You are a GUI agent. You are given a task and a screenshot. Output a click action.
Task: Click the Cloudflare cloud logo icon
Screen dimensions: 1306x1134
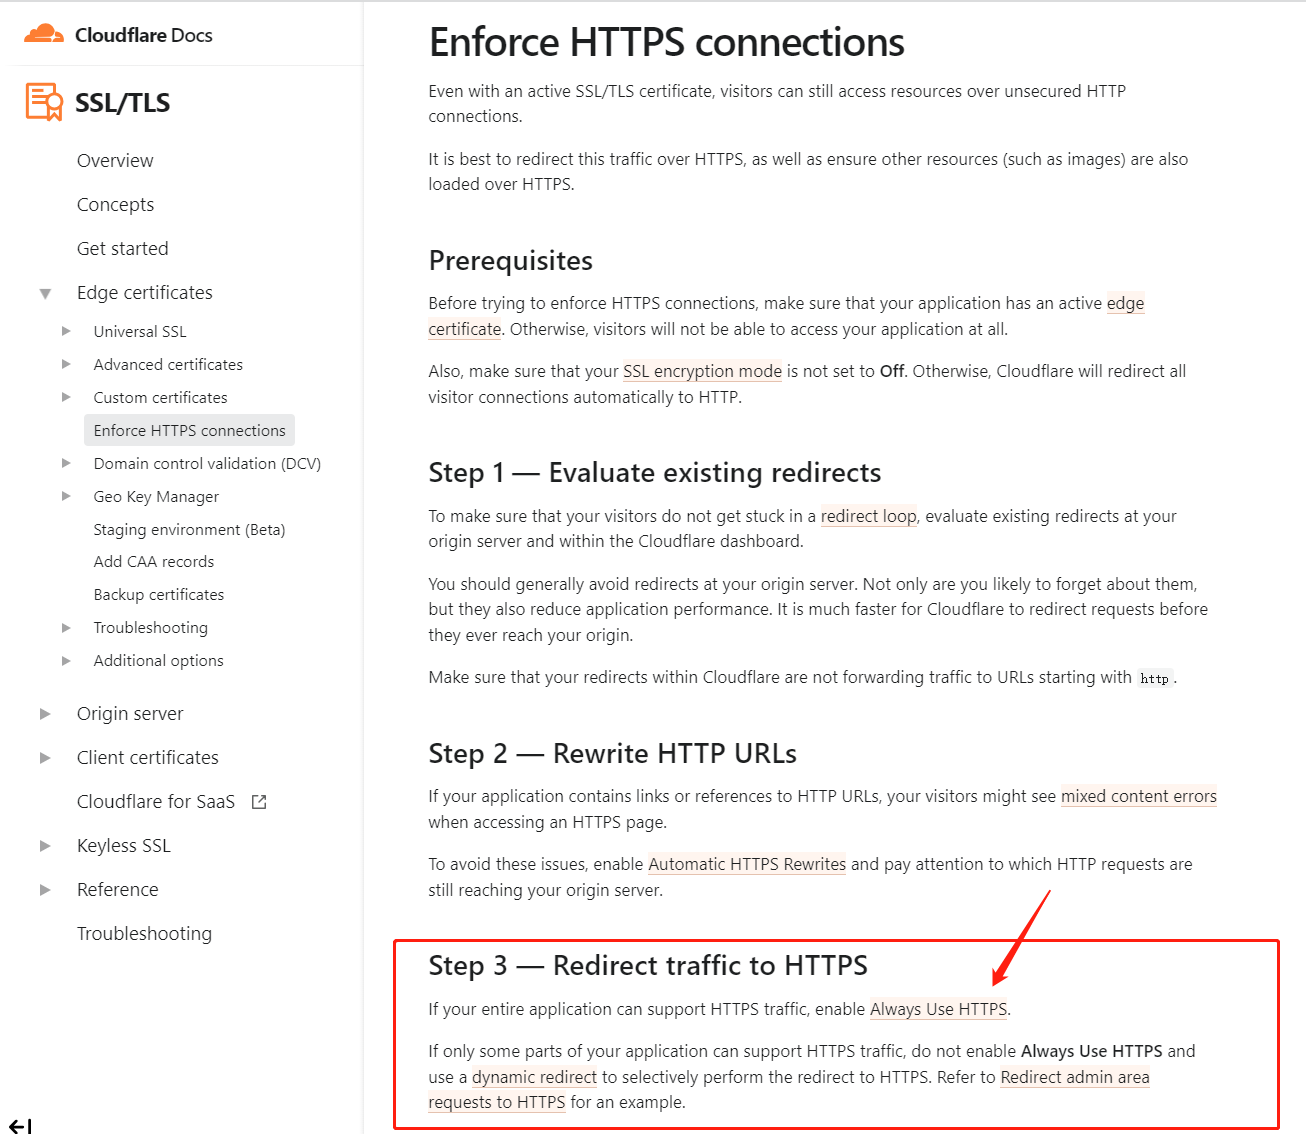43,35
